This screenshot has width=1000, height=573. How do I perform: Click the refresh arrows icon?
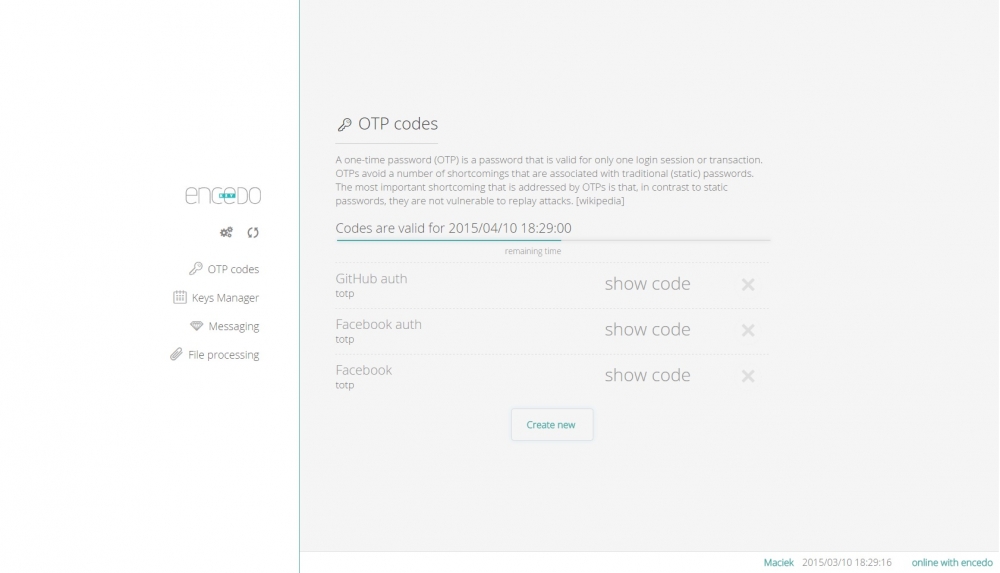pos(253,232)
